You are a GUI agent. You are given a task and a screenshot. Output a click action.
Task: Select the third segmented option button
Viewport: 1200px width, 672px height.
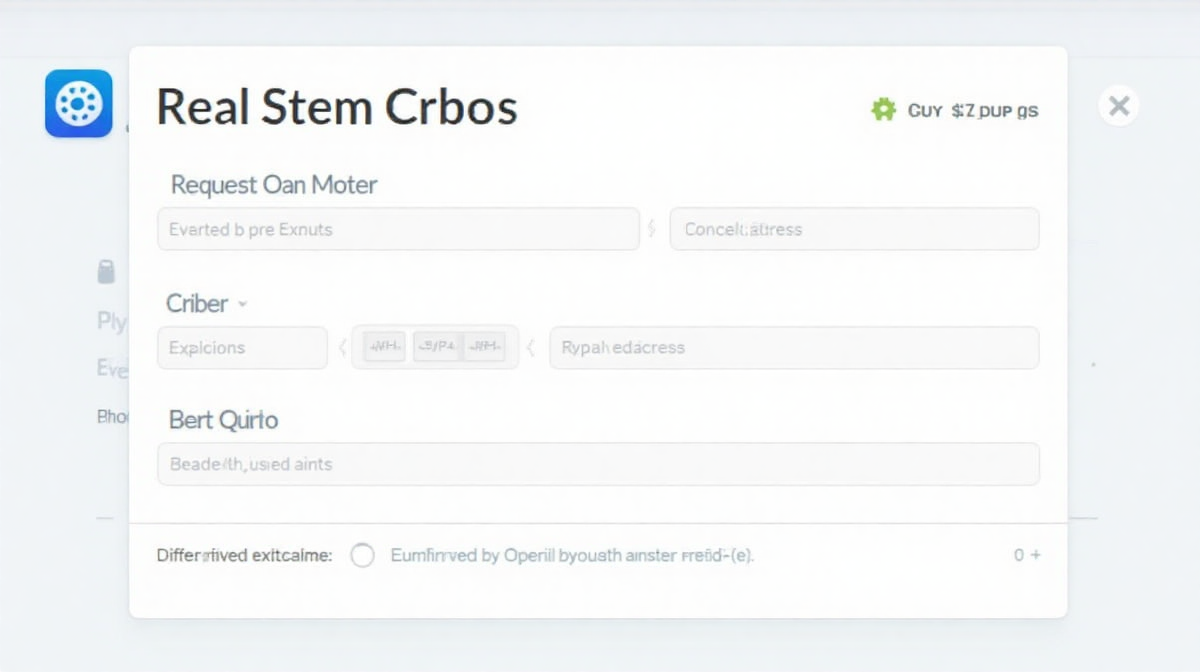485,347
